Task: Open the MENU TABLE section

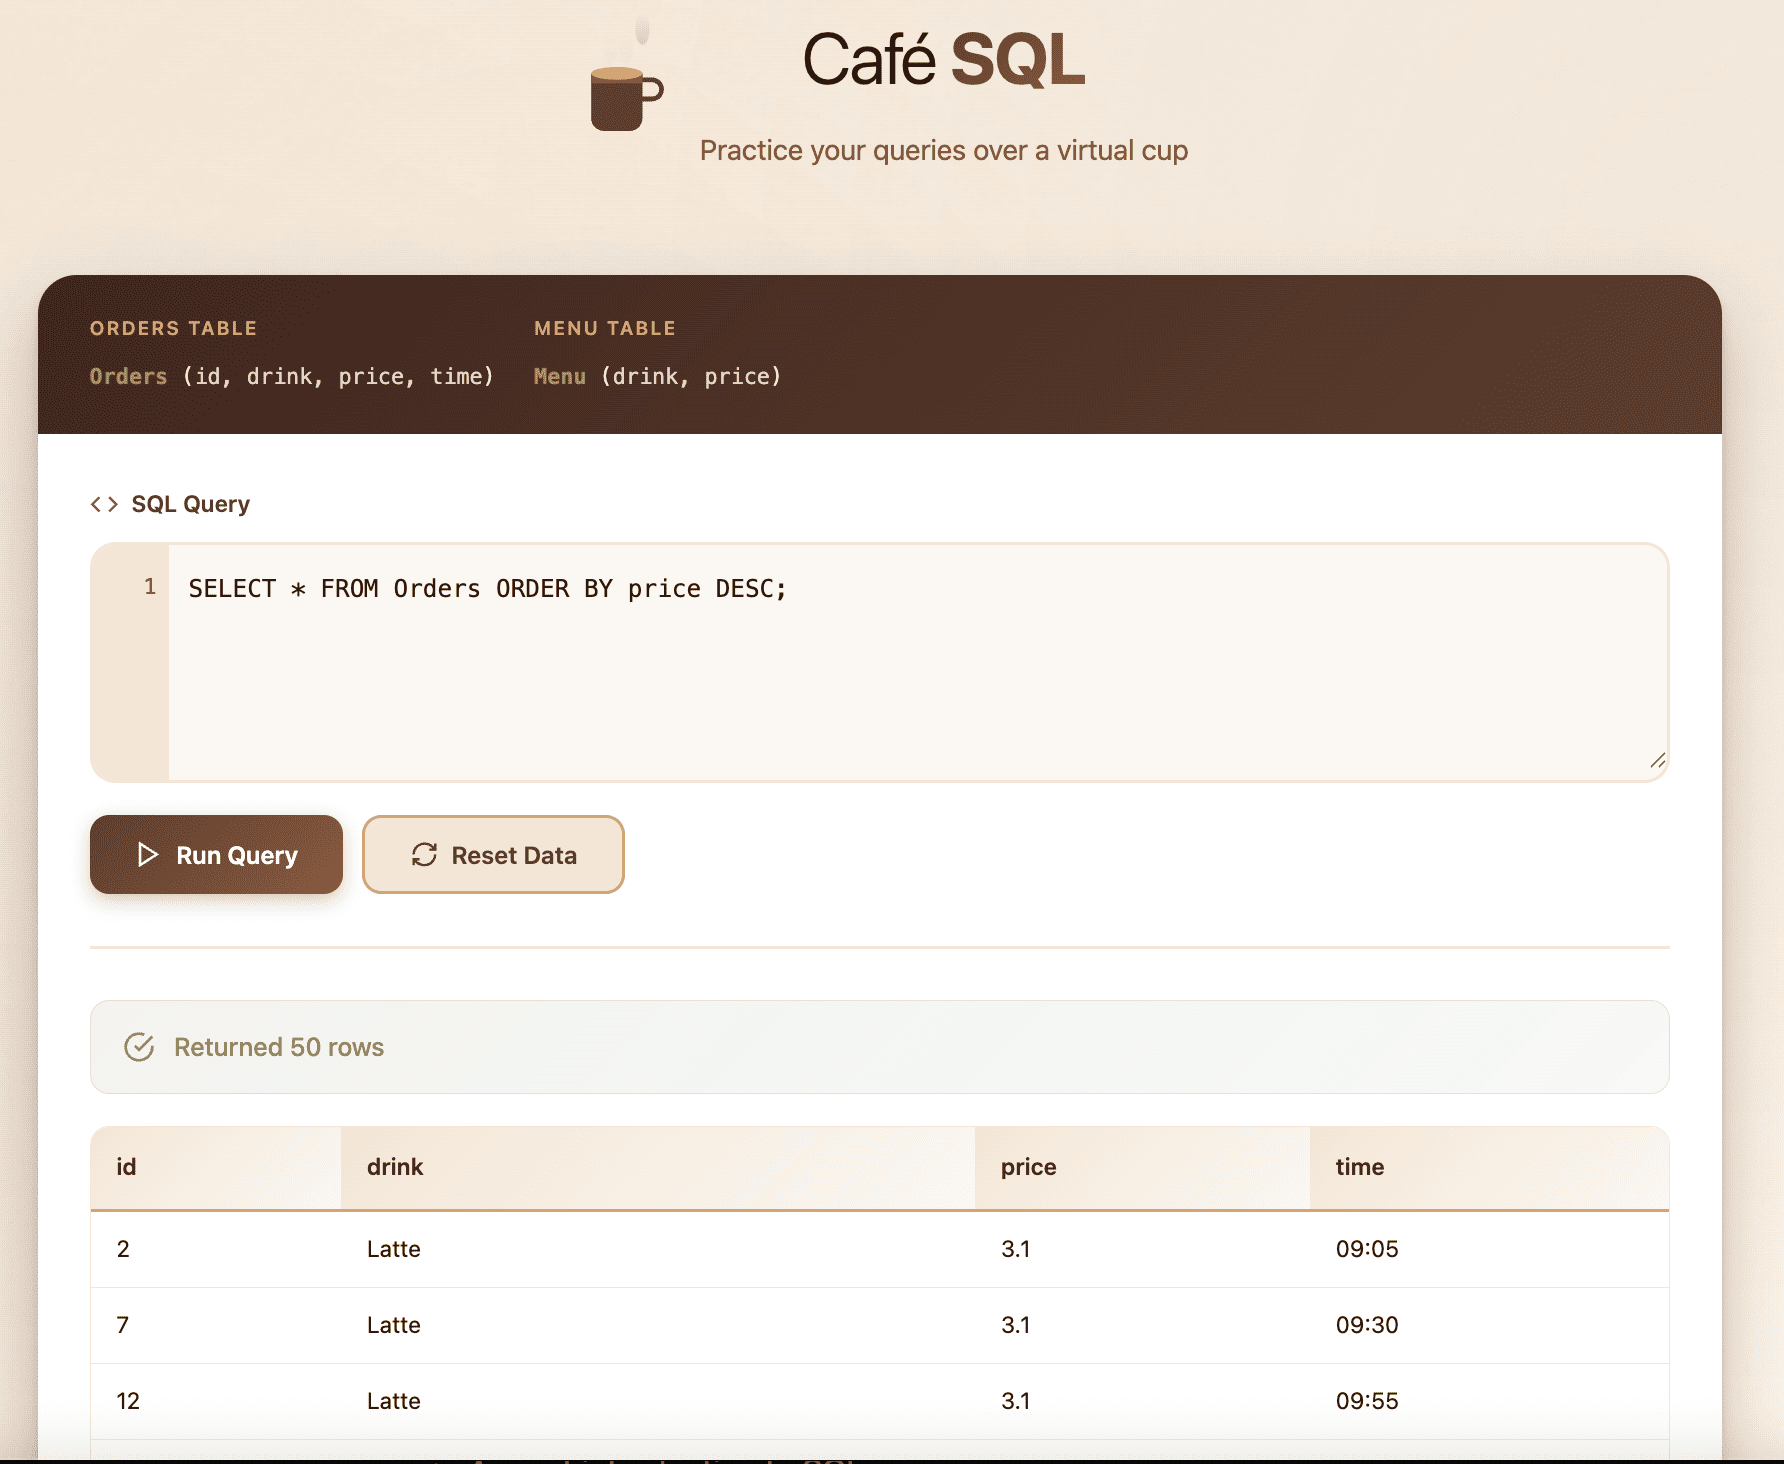Action: (605, 328)
